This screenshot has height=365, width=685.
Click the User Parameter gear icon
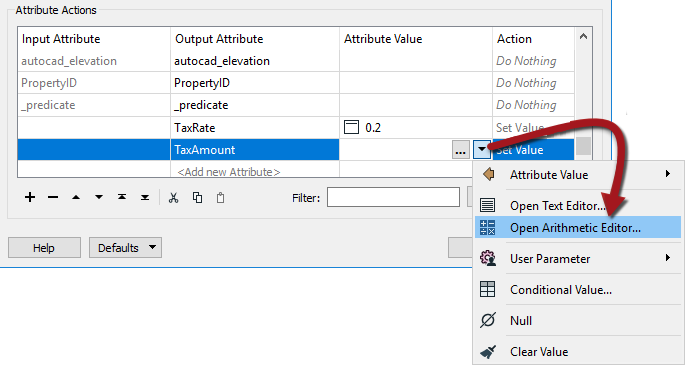pyautogui.click(x=488, y=258)
